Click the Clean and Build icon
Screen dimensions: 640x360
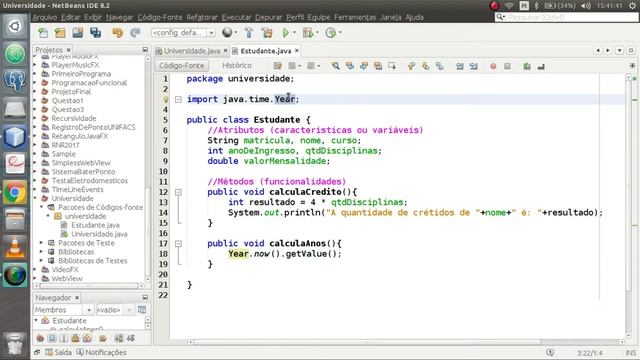267,33
